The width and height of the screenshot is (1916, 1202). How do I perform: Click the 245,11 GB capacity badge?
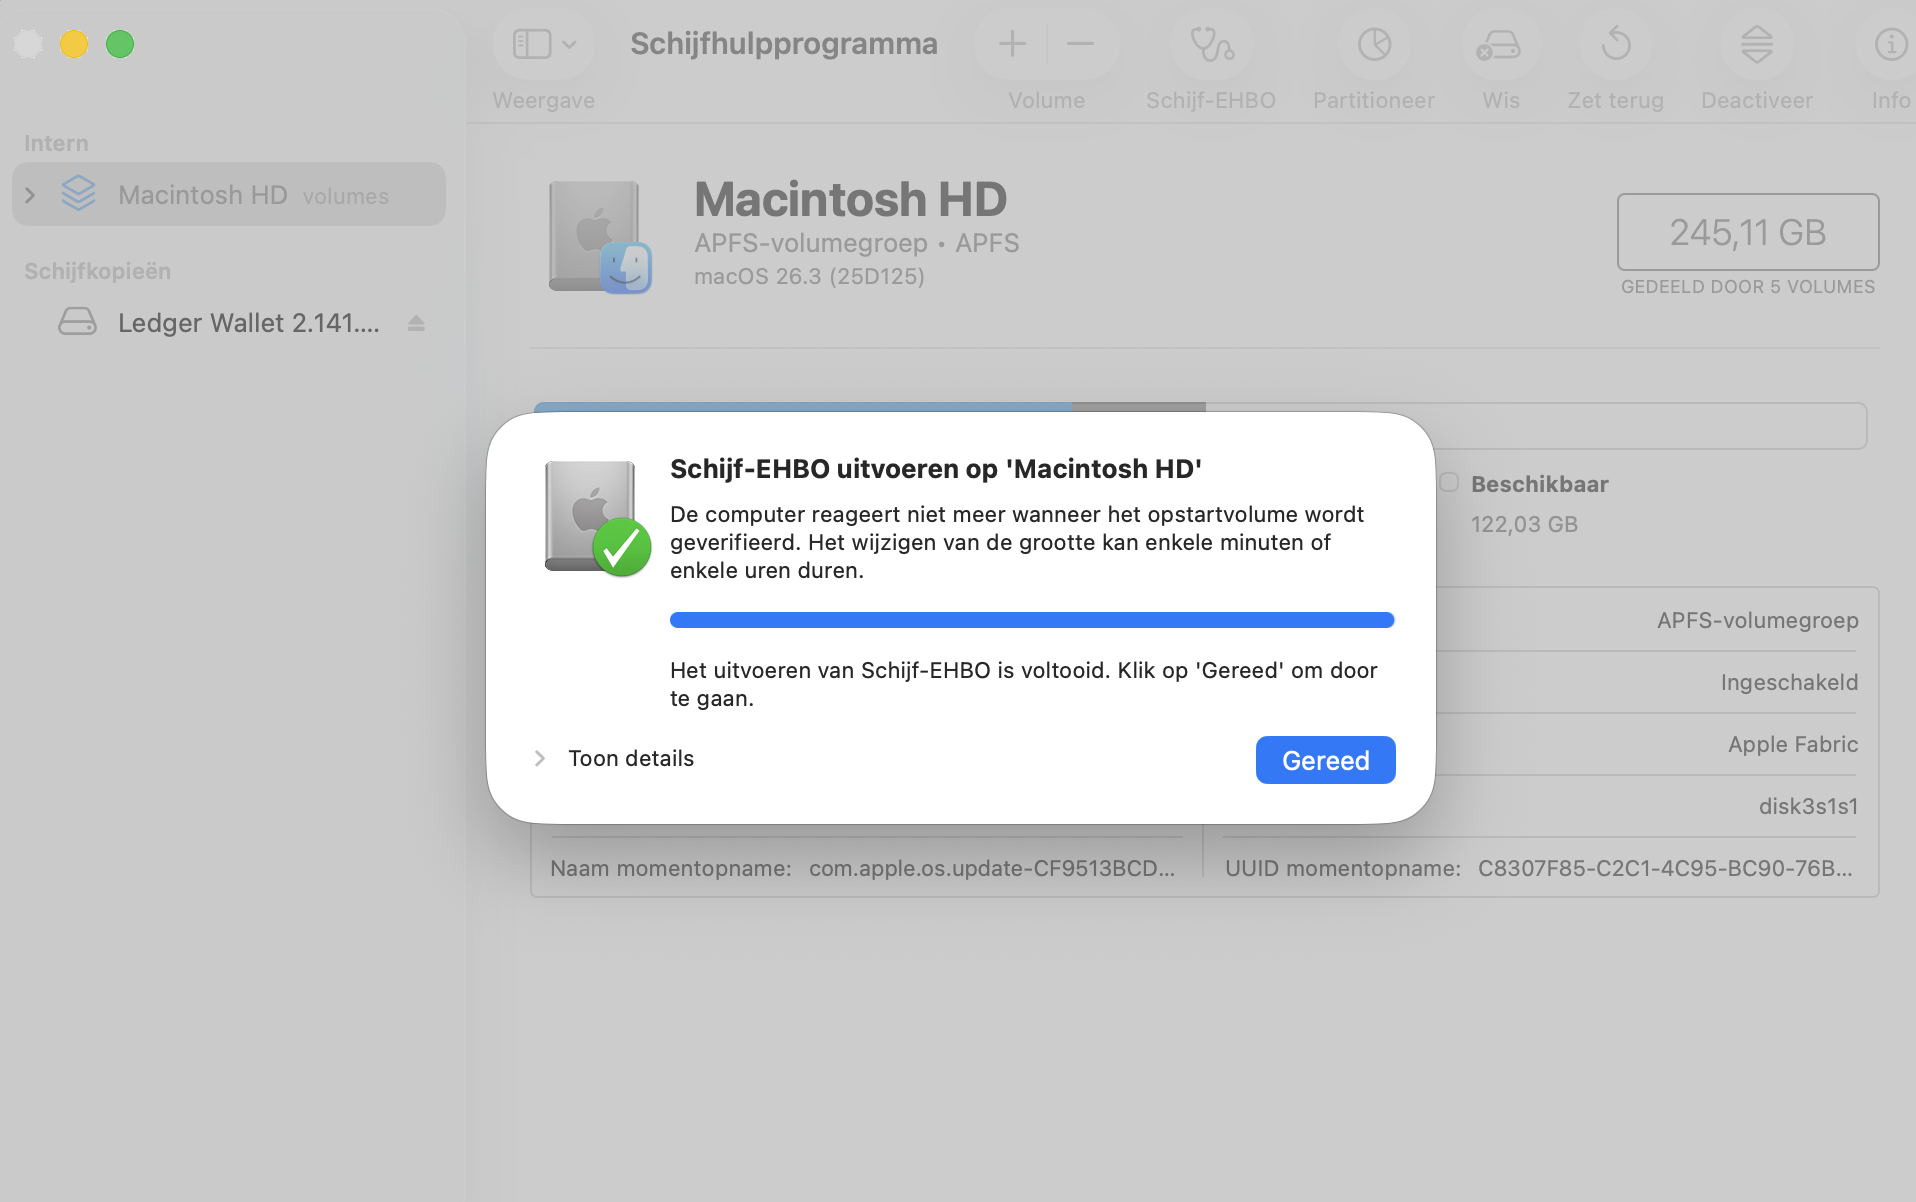click(x=1747, y=232)
